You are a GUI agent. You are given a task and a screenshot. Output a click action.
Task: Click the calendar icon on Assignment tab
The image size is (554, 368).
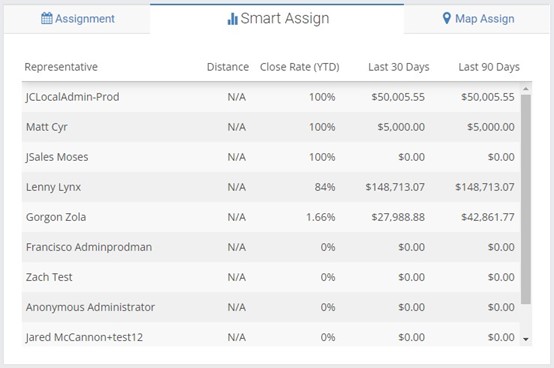[47, 18]
